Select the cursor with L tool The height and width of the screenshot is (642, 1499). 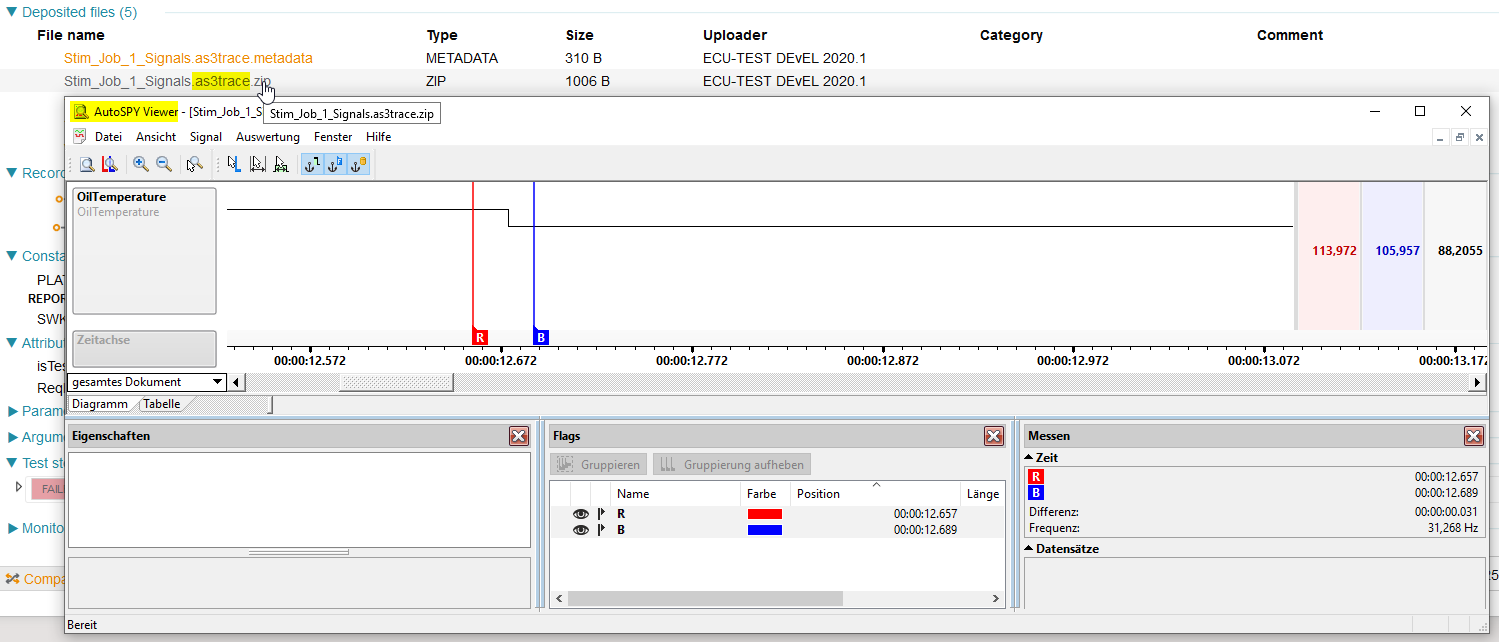234,164
